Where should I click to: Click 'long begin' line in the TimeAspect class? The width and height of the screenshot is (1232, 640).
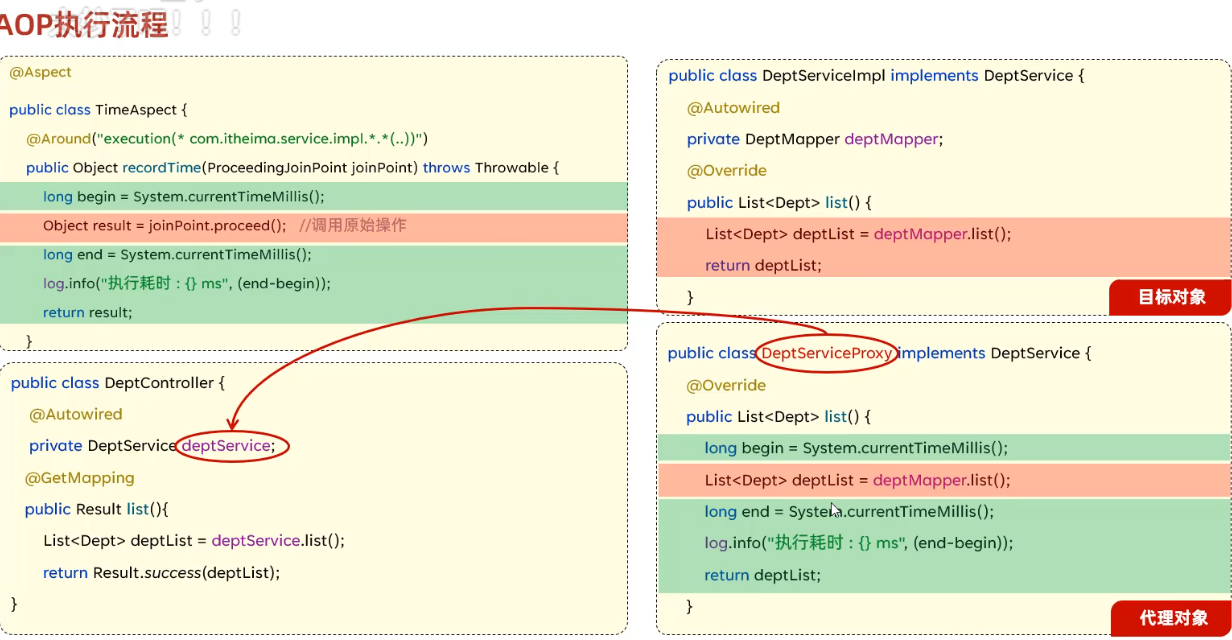184,197
